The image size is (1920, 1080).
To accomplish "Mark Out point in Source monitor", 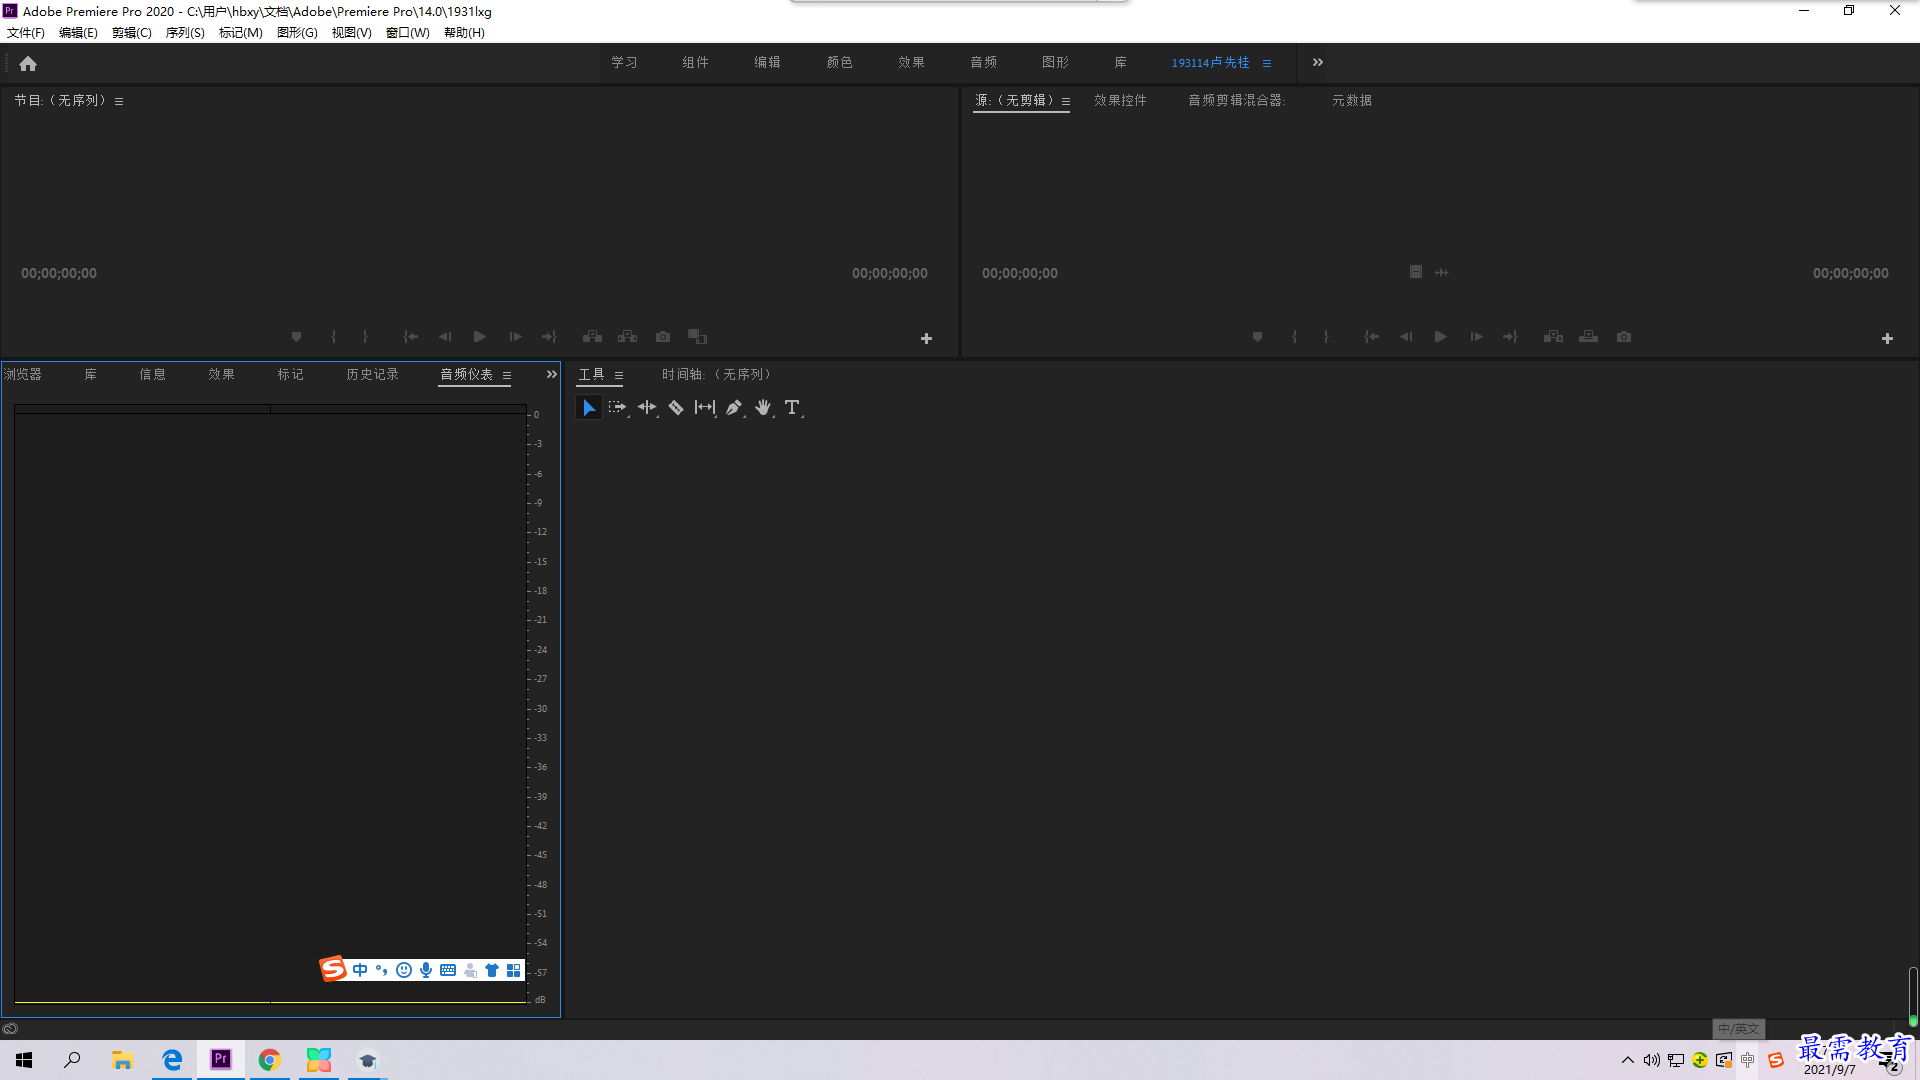I will [1326, 337].
